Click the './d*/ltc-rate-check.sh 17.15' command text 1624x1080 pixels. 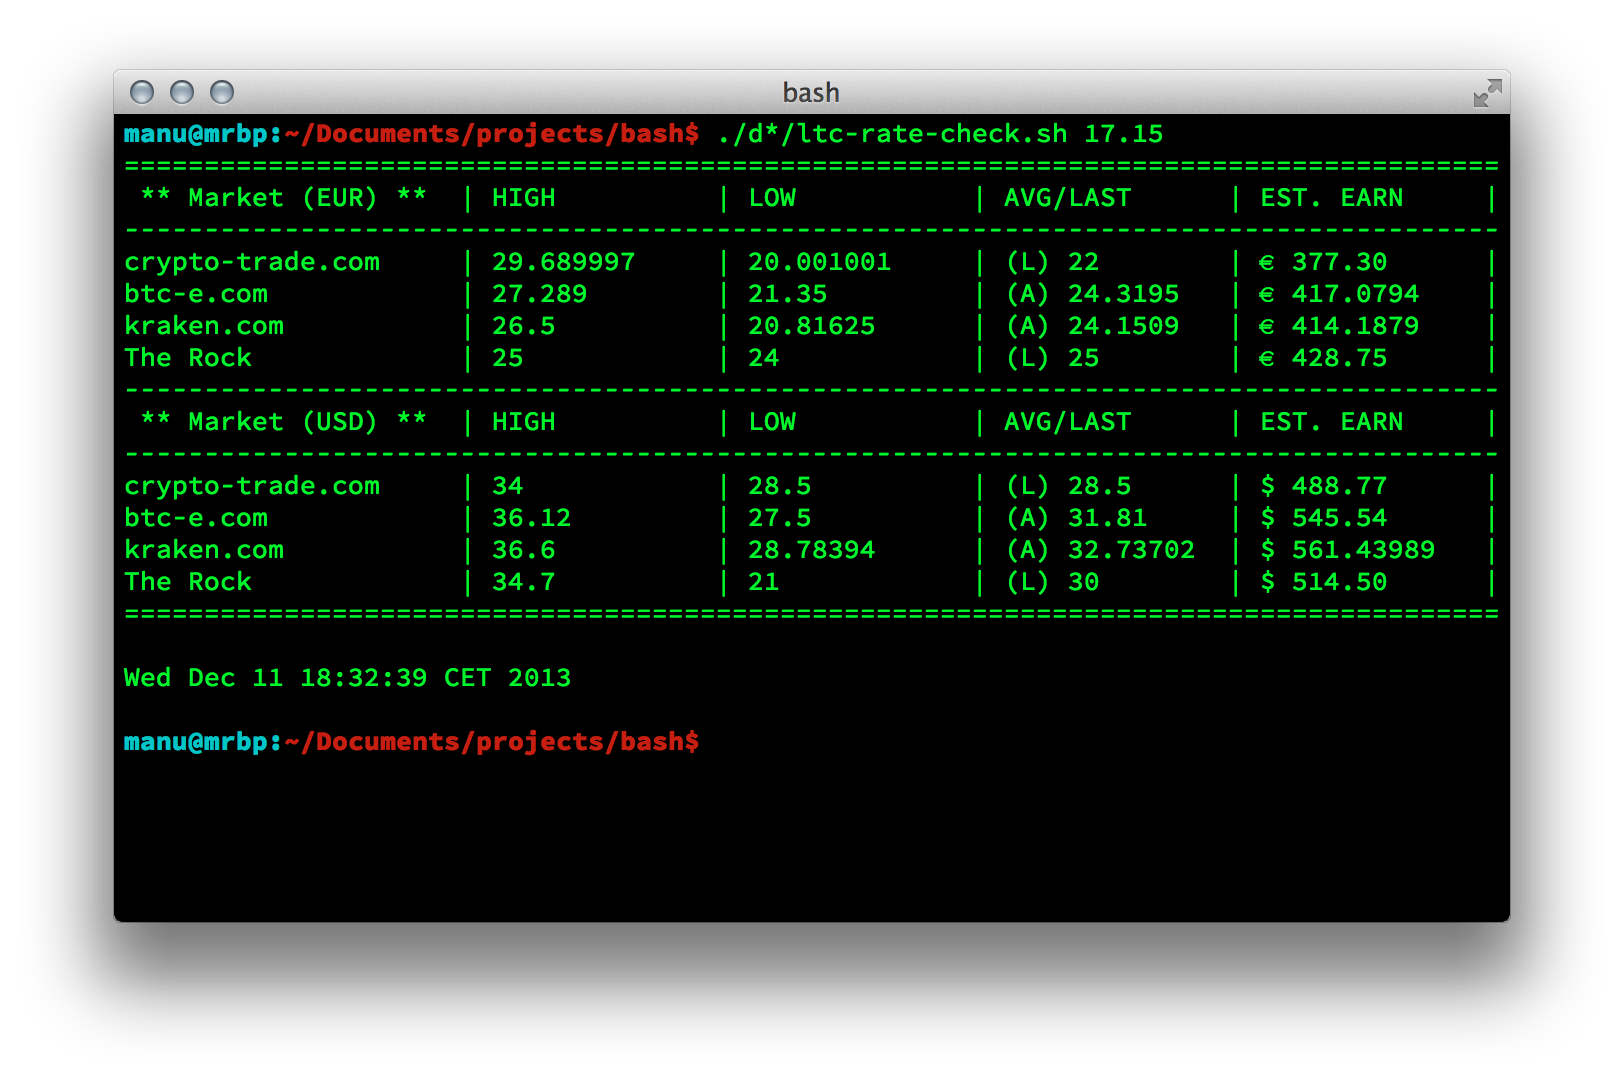[x=940, y=134]
